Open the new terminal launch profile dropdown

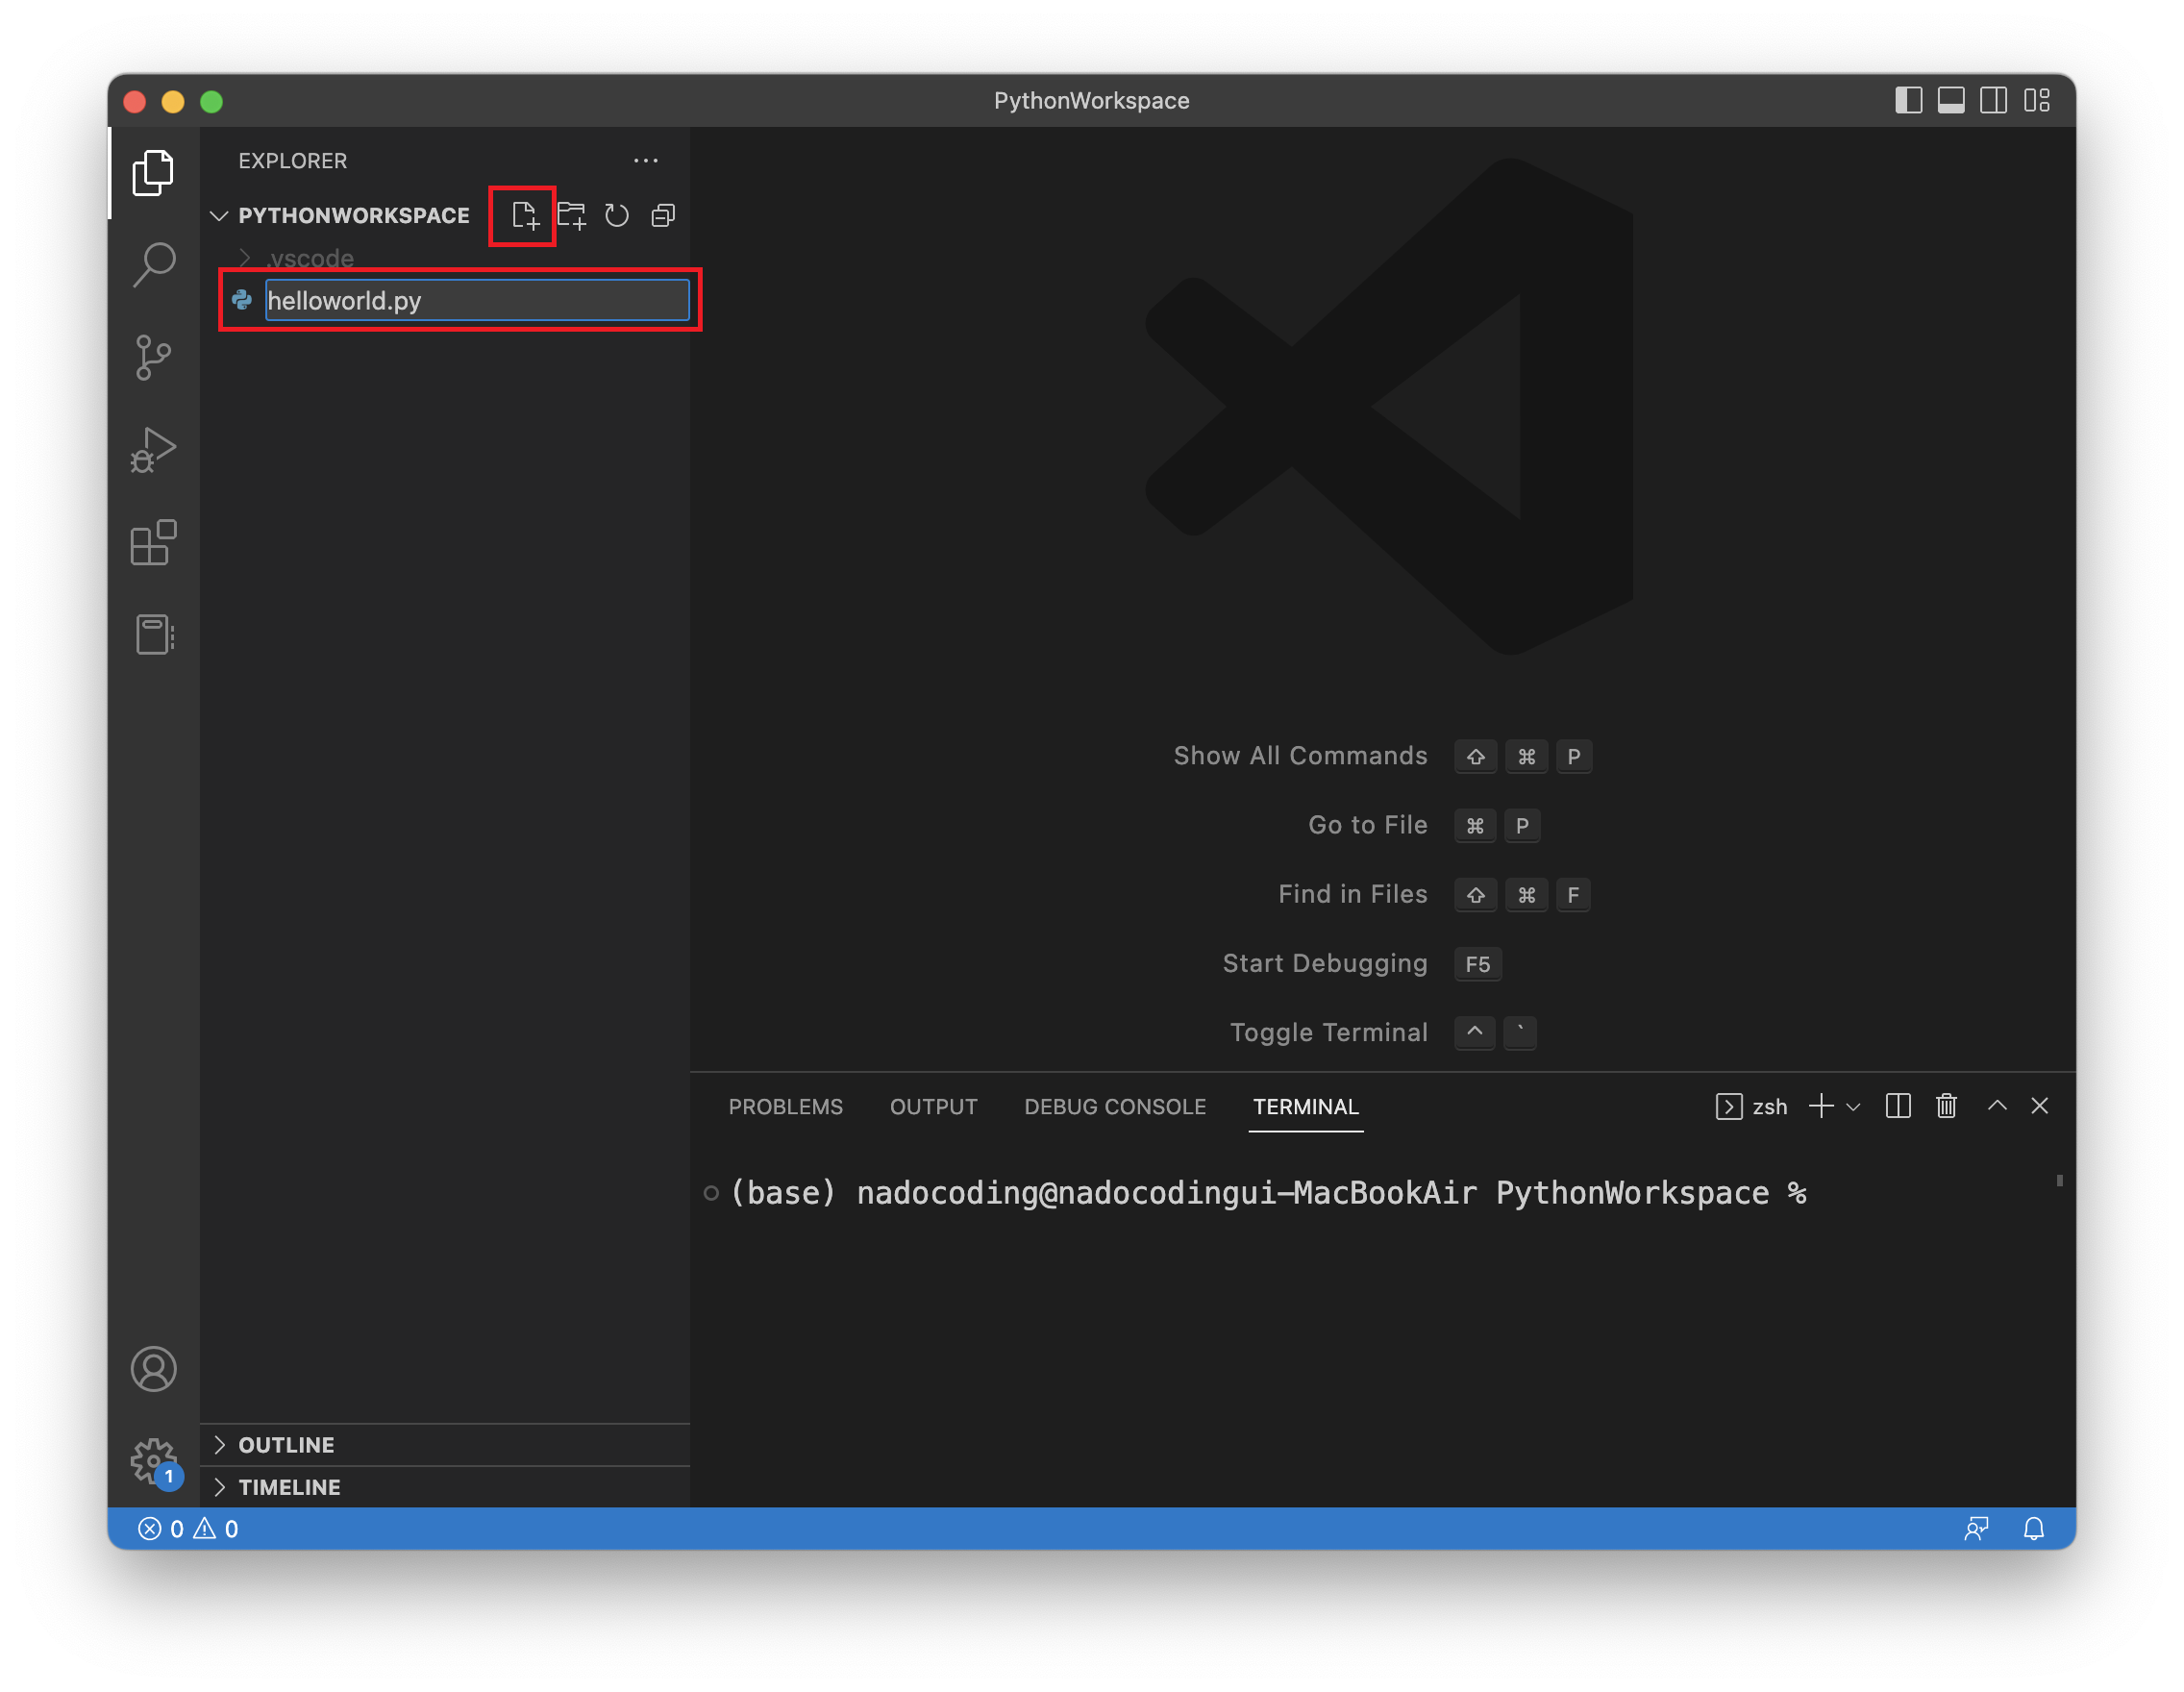coord(1853,1106)
